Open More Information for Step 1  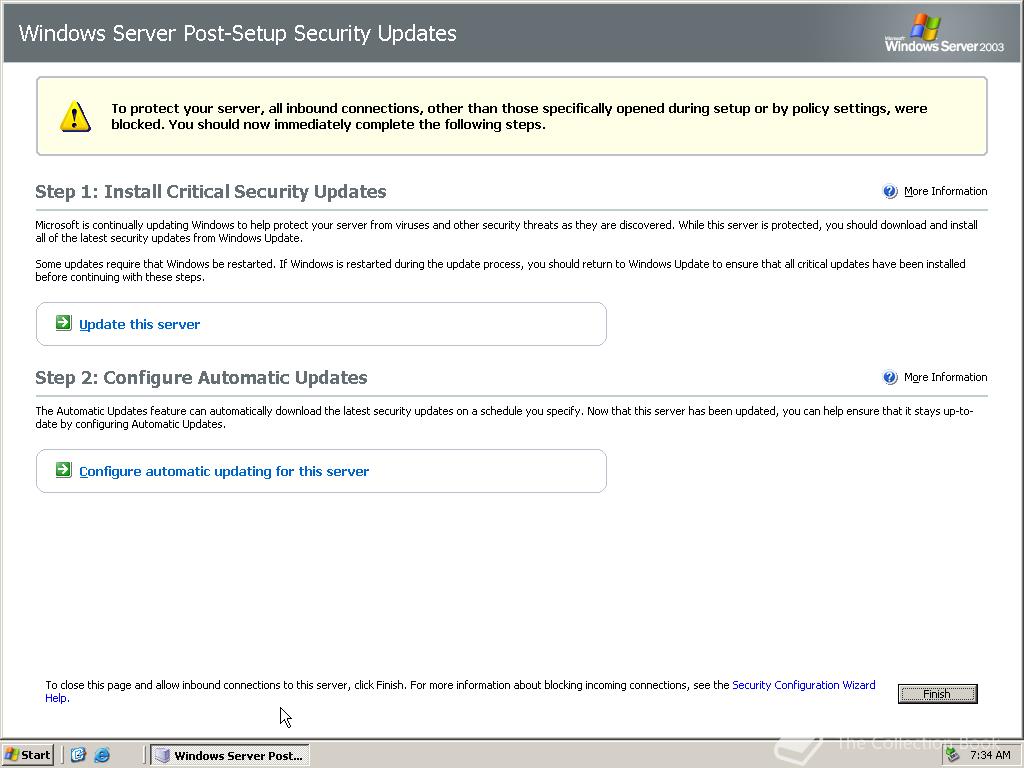946,191
